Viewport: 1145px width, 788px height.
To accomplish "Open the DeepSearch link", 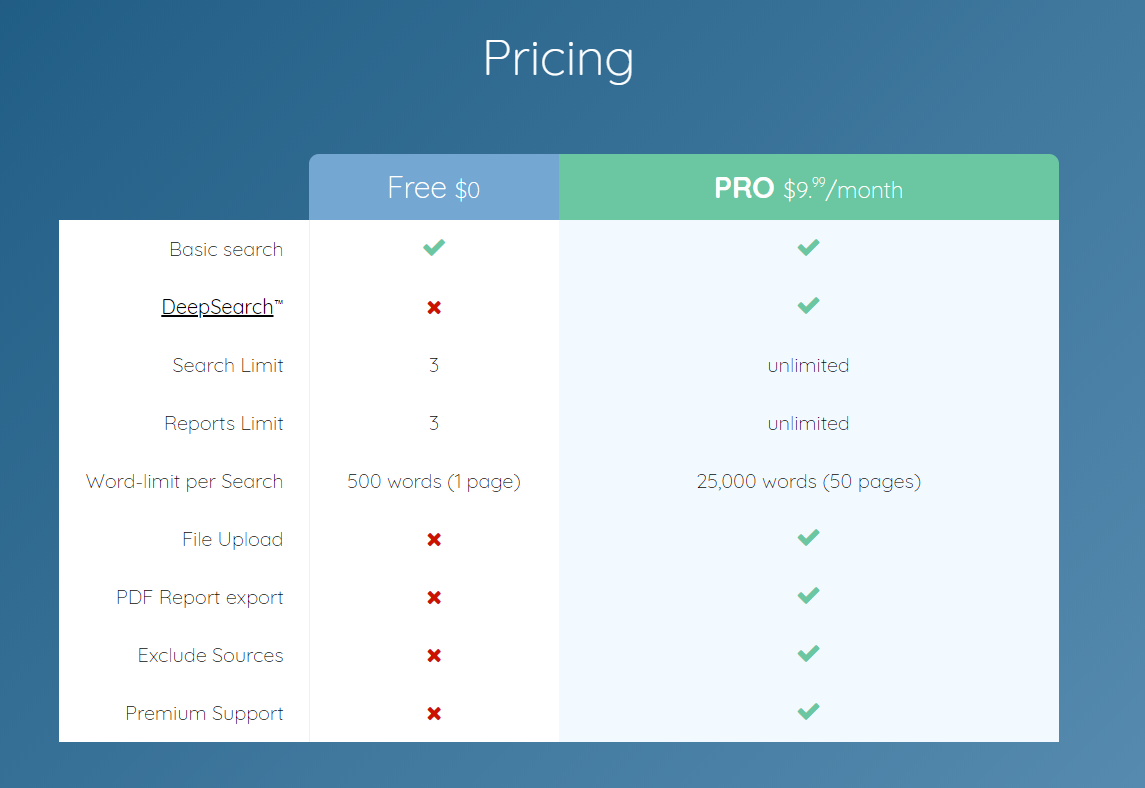I will 218,307.
